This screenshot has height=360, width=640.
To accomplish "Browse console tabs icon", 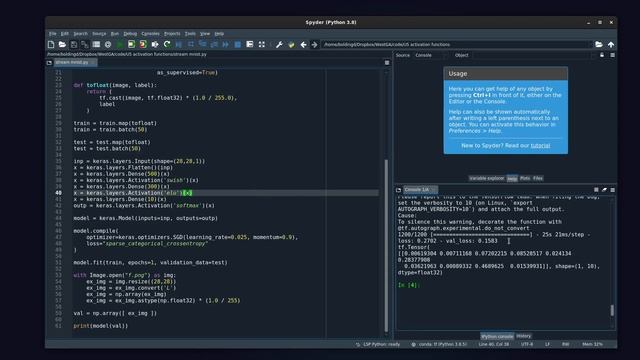I will point(399,190).
